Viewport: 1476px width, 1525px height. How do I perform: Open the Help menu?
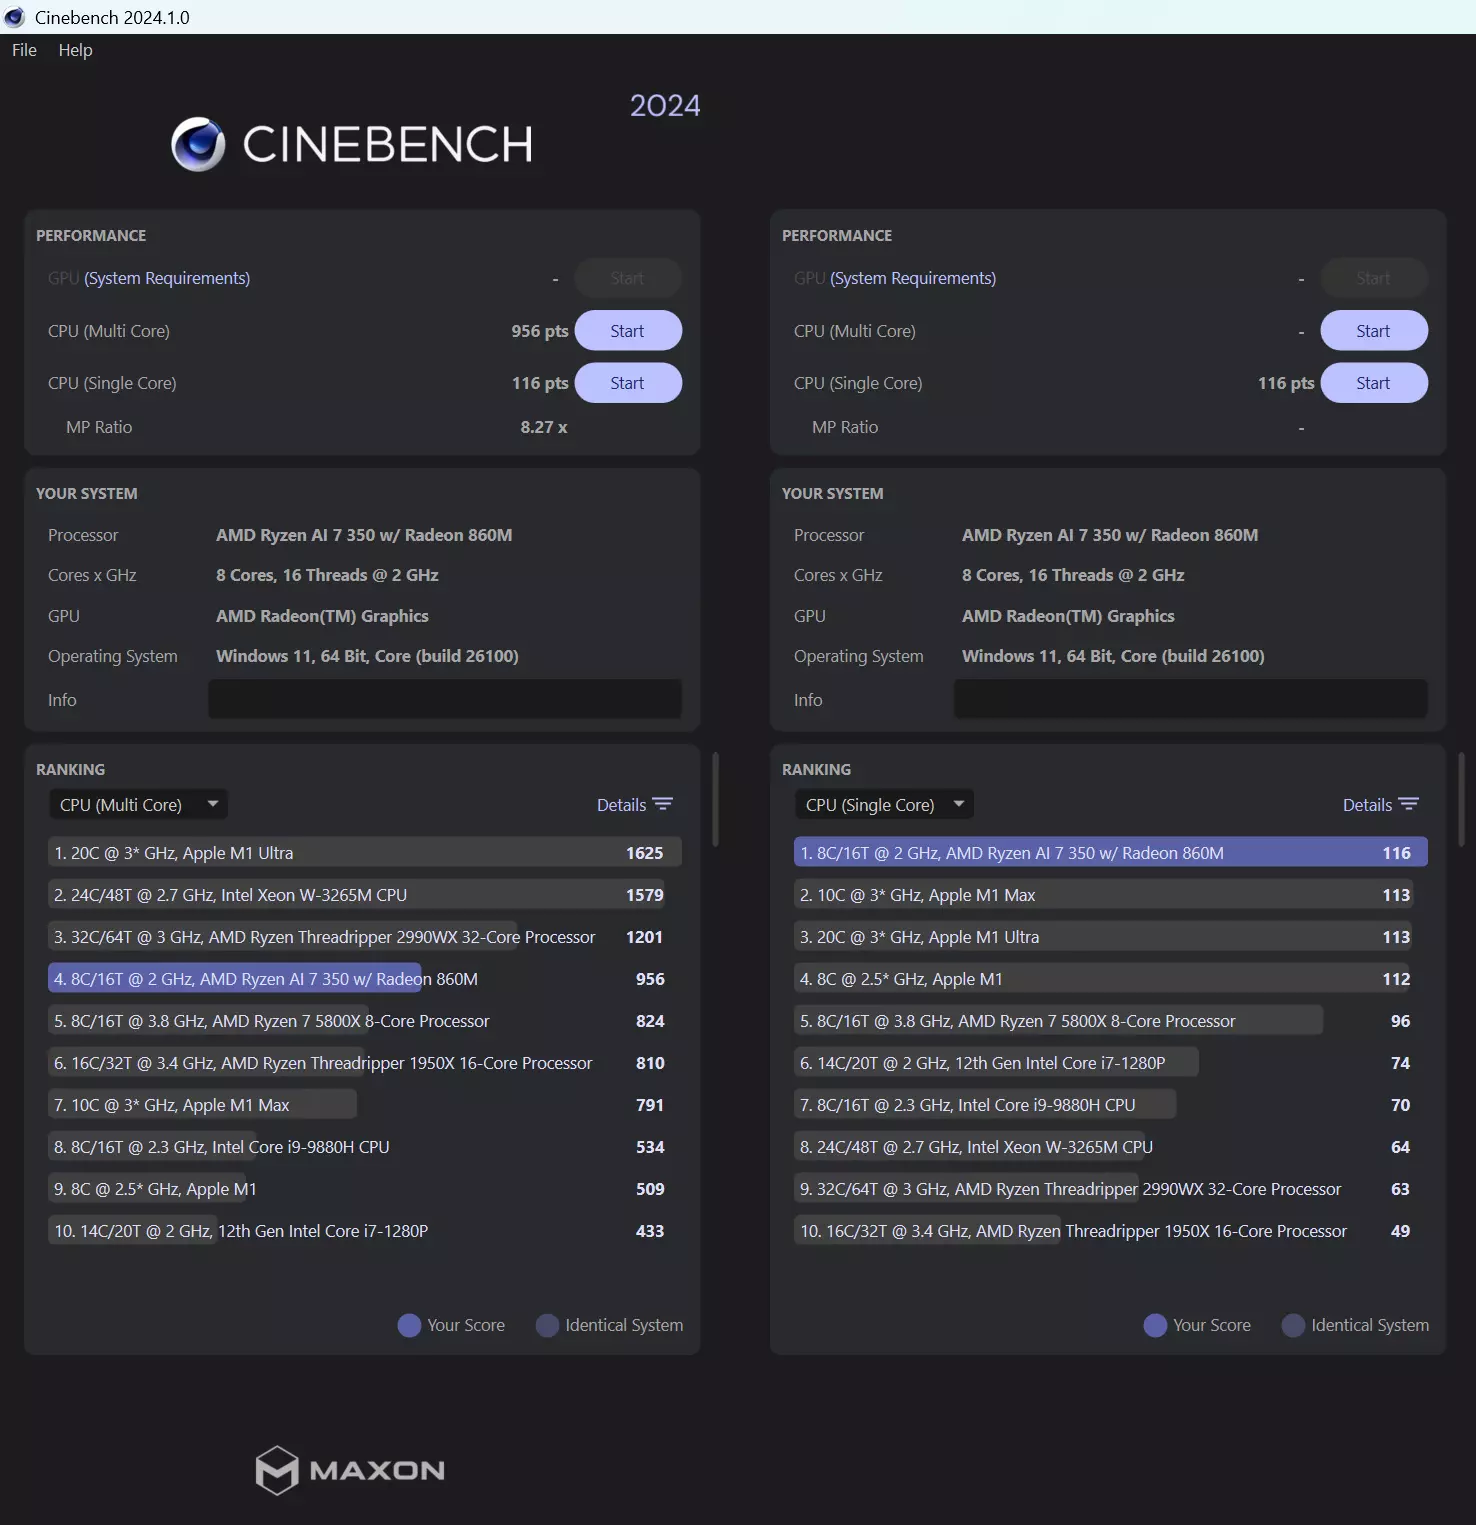pyautogui.click(x=75, y=50)
